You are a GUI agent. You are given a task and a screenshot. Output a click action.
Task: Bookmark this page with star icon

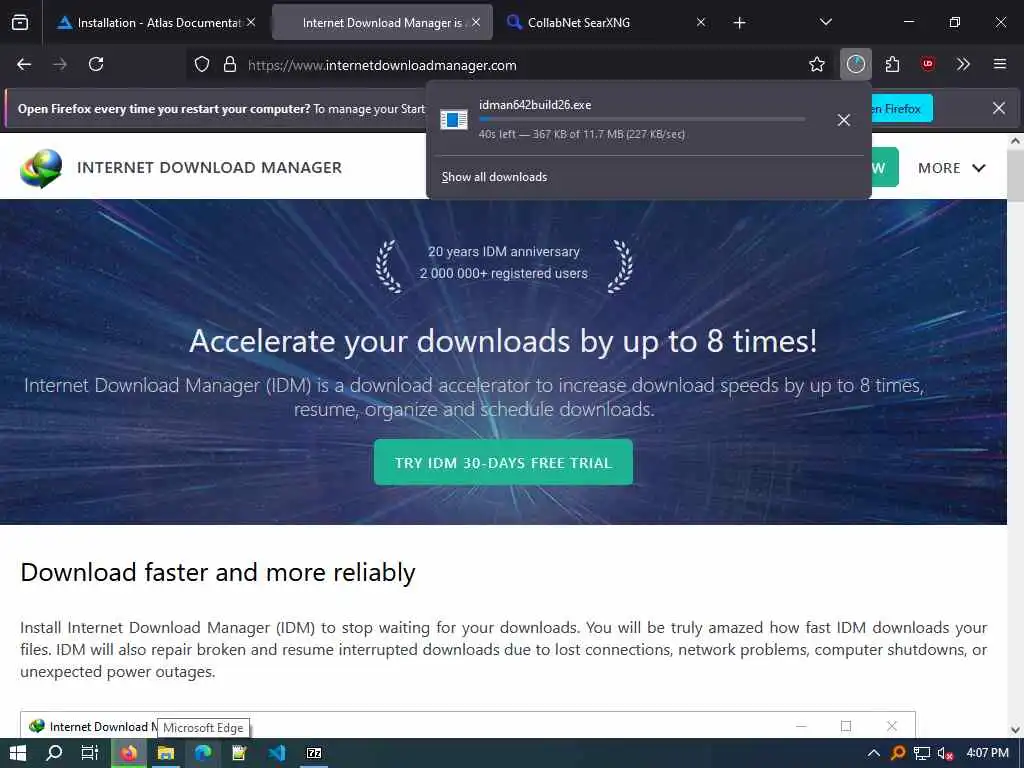816,64
